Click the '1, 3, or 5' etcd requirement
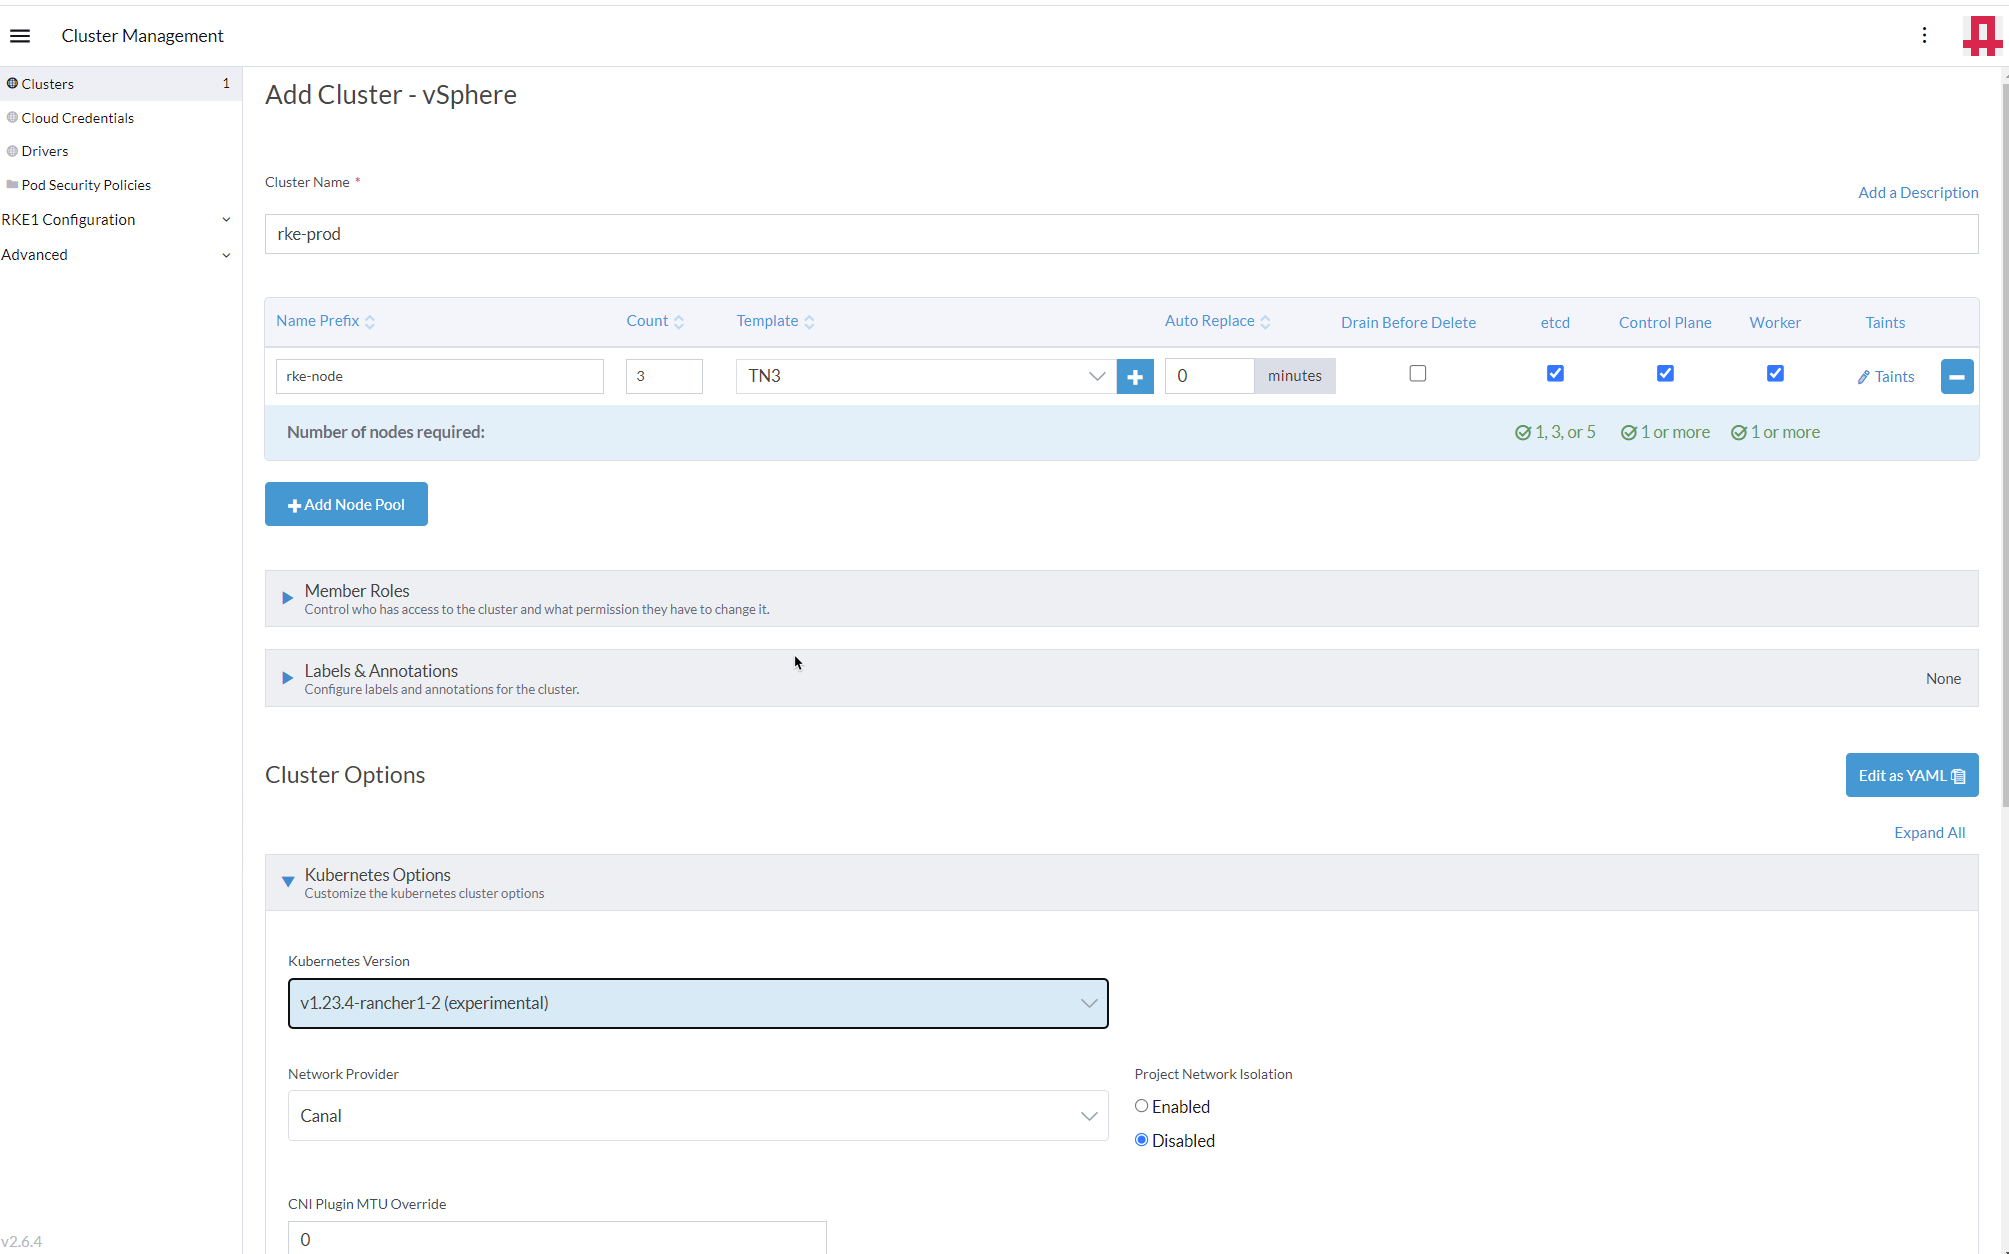The image size is (2009, 1254). [x=1555, y=433]
